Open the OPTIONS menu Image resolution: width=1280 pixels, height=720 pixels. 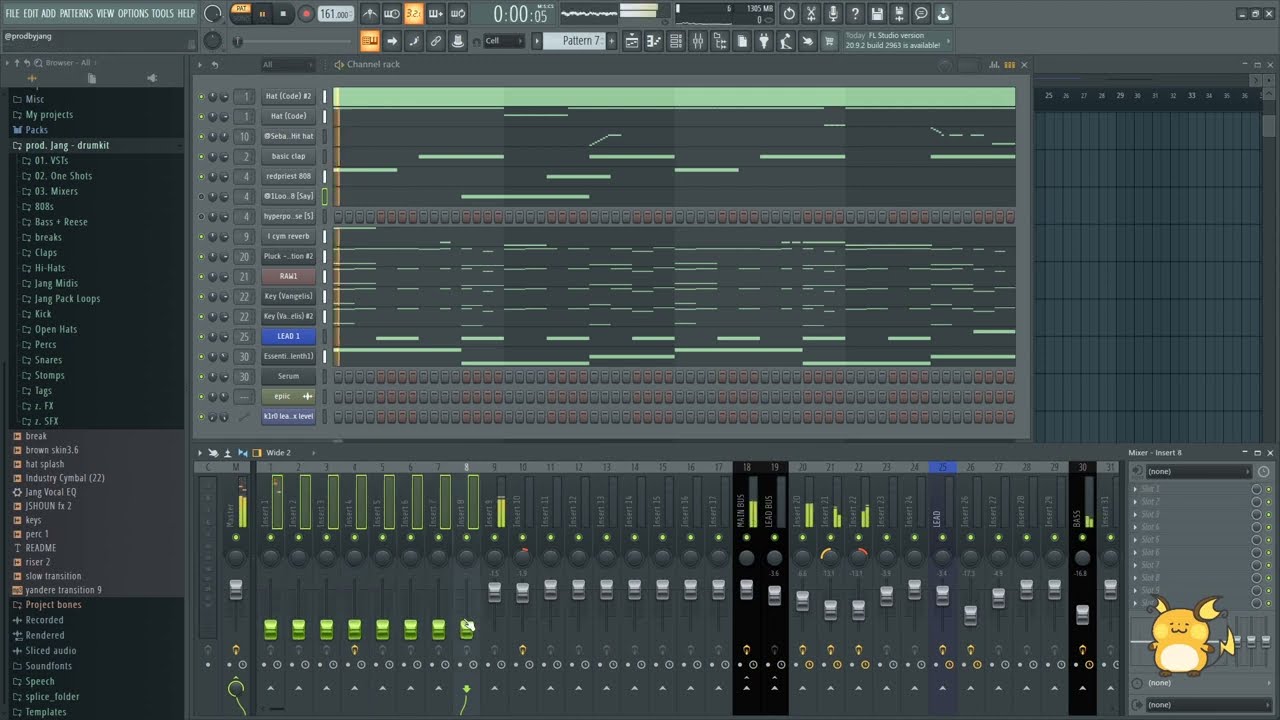[133, 14]
